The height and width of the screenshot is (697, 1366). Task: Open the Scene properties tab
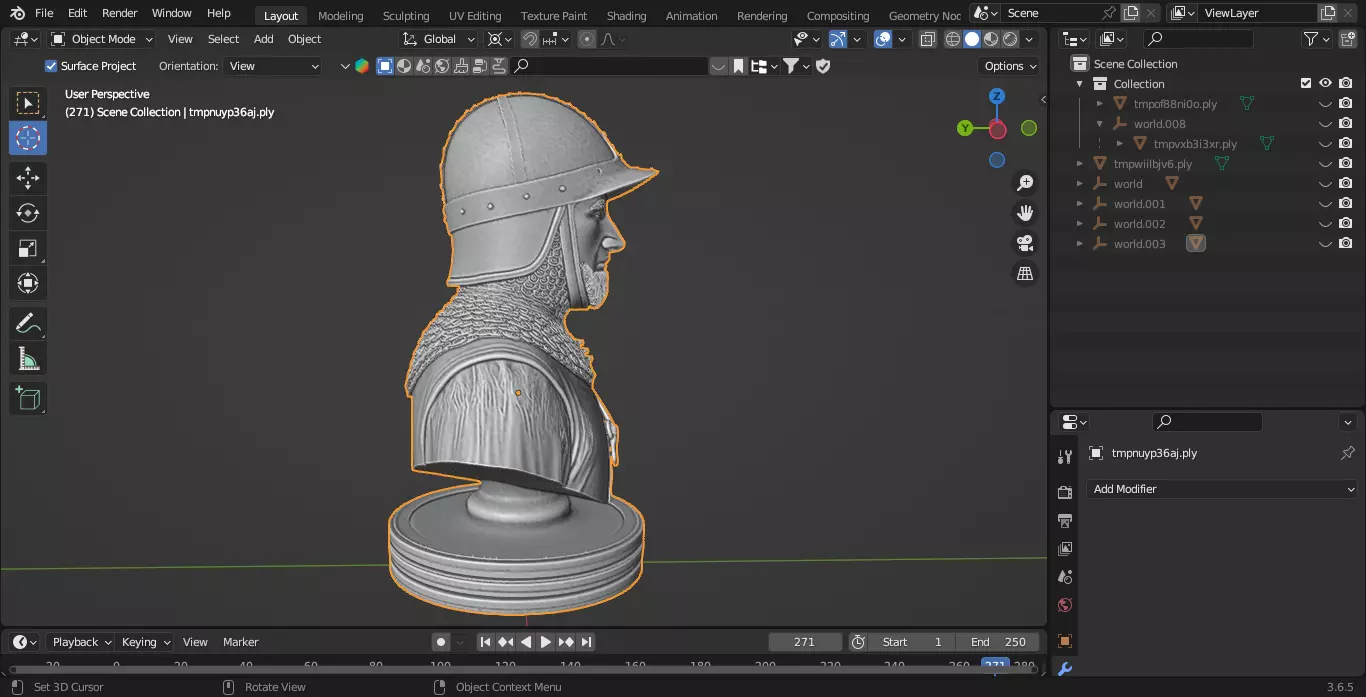pyautogui.click(x=1065, y=577)
